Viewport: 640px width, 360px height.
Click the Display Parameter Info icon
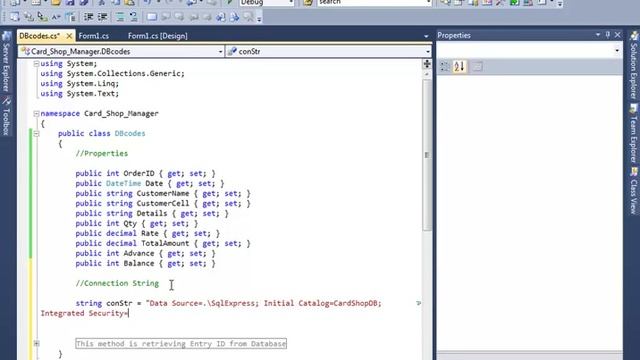click(29, 17)
